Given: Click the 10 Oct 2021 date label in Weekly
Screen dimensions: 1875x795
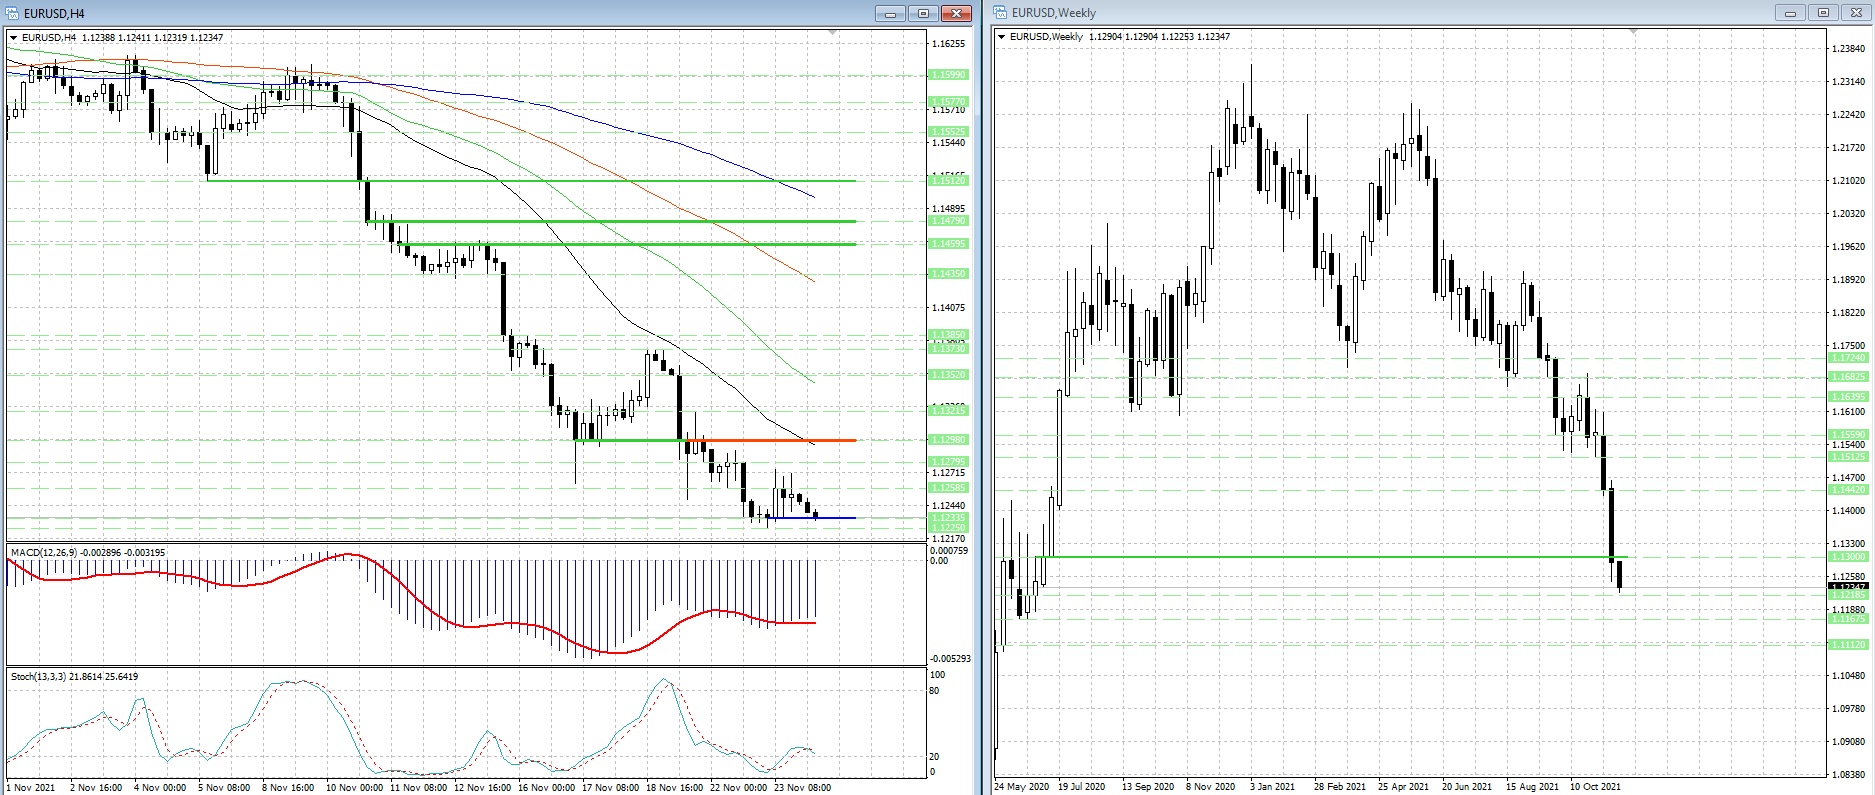Looking at the screenshot, I should tap(1595, 787).
